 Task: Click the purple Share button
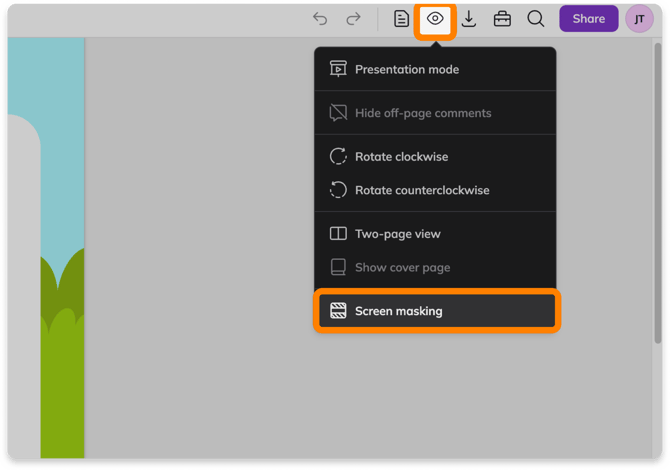[x=588, y=19]
